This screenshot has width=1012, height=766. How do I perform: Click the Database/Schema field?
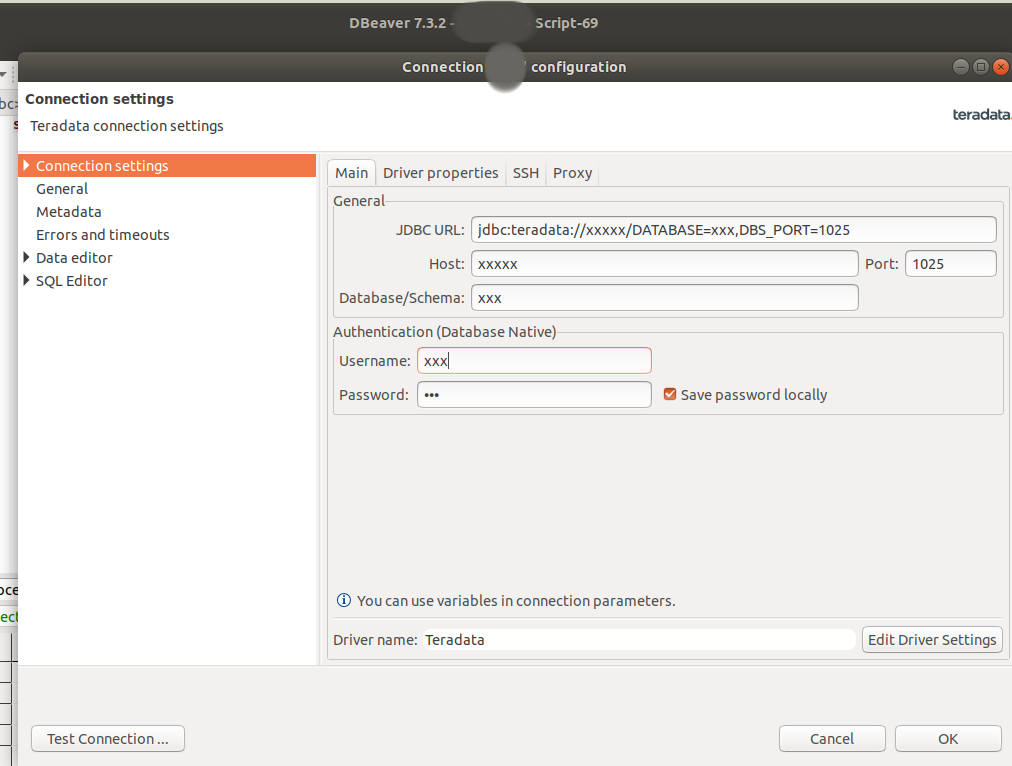click(x=665, y=297)
